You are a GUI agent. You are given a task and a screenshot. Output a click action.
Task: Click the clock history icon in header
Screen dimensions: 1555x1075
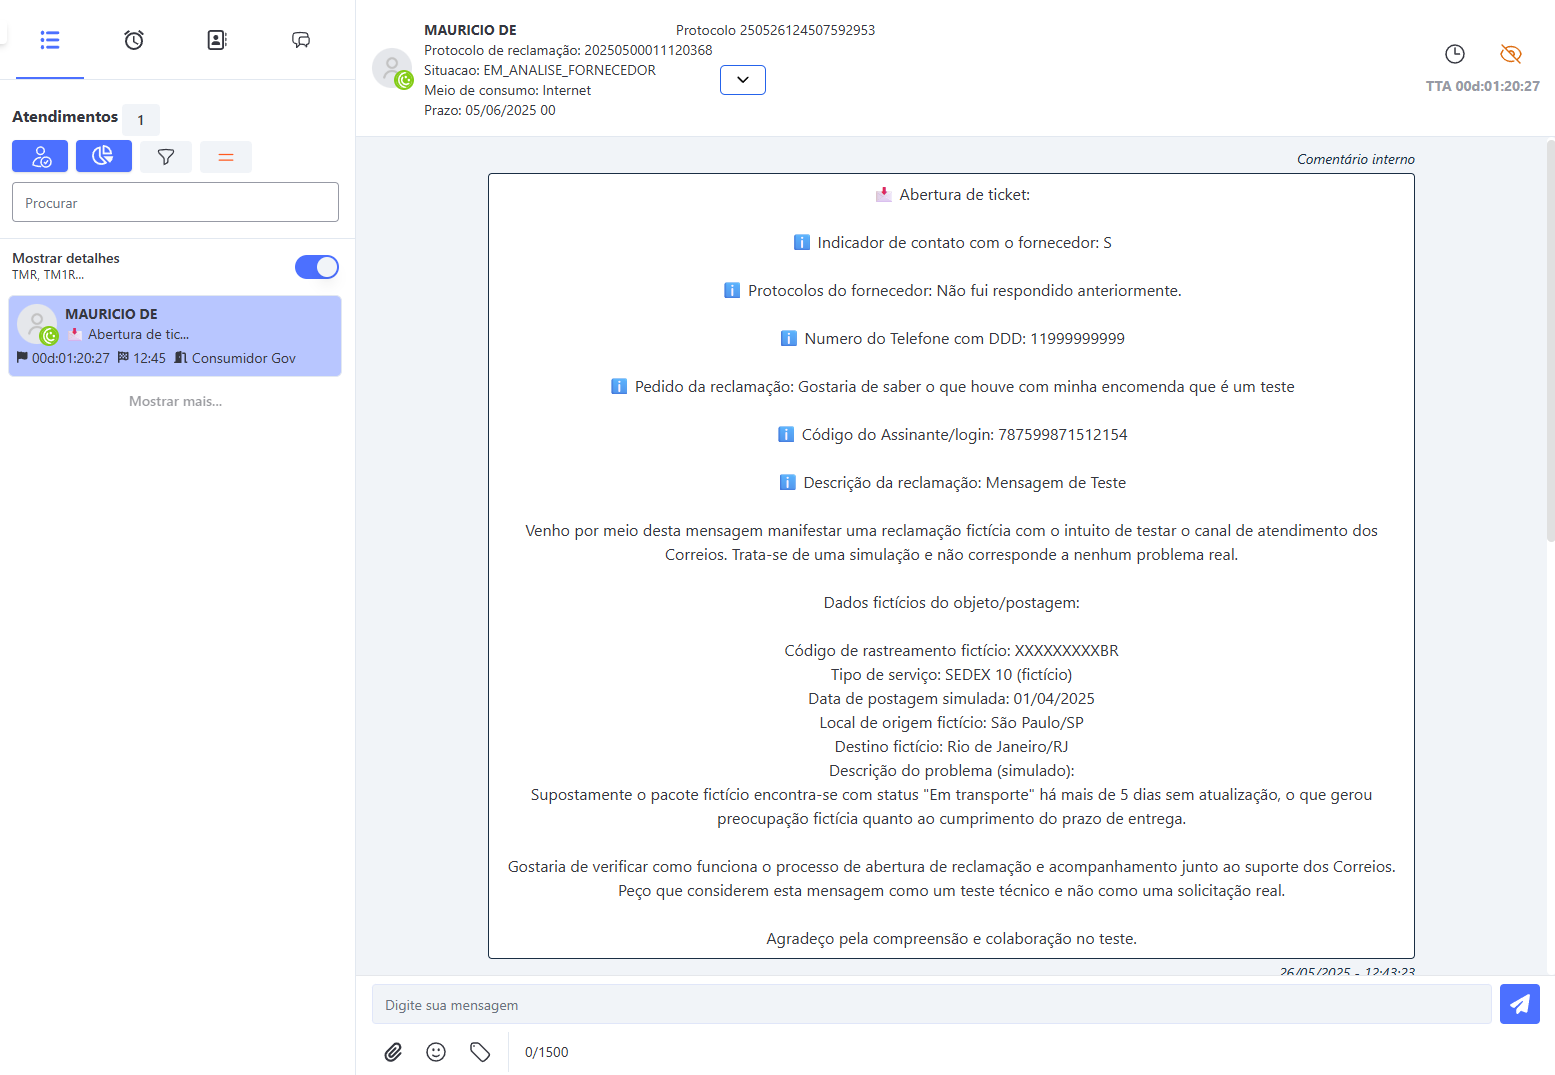pos(1455,54)
